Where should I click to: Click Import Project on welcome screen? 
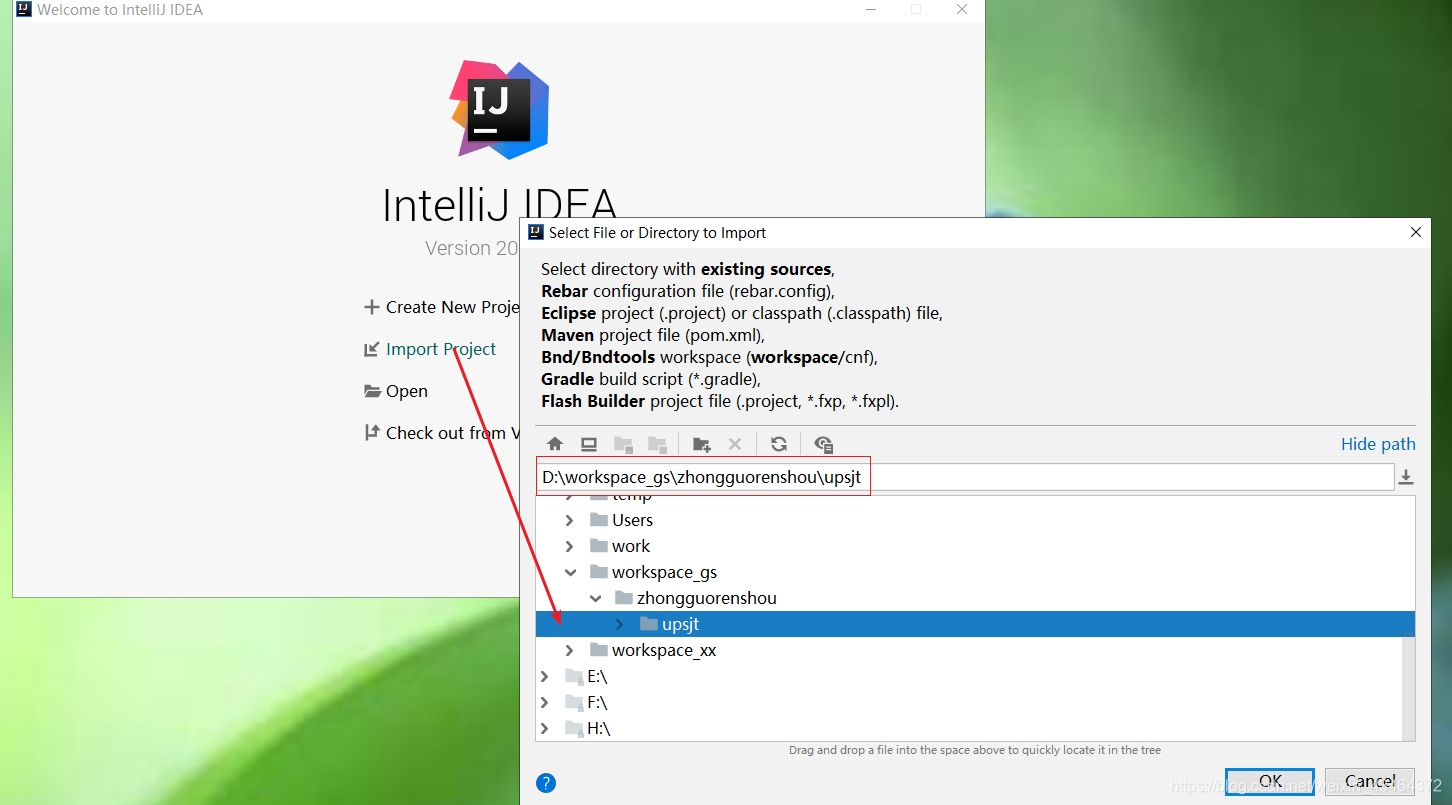430,349
